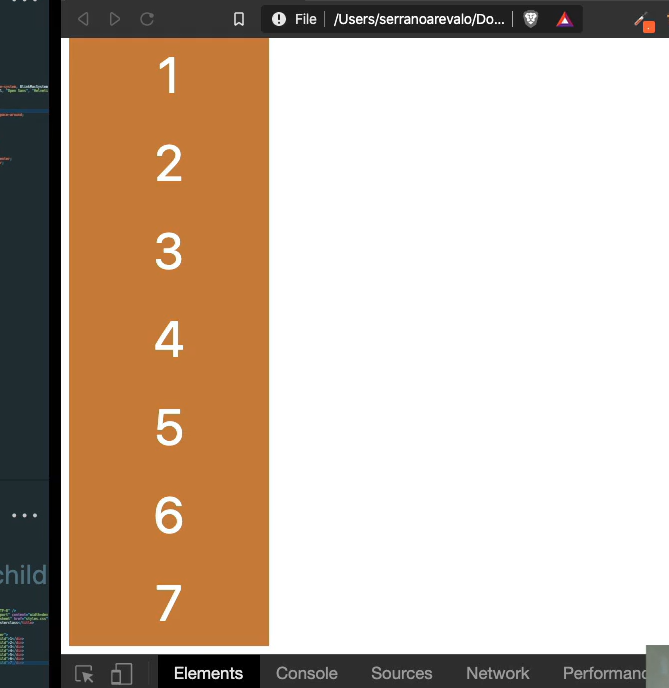Activate the DevTools element inspector icon
The height and width of the screenshot is (688, 669).
84,674
